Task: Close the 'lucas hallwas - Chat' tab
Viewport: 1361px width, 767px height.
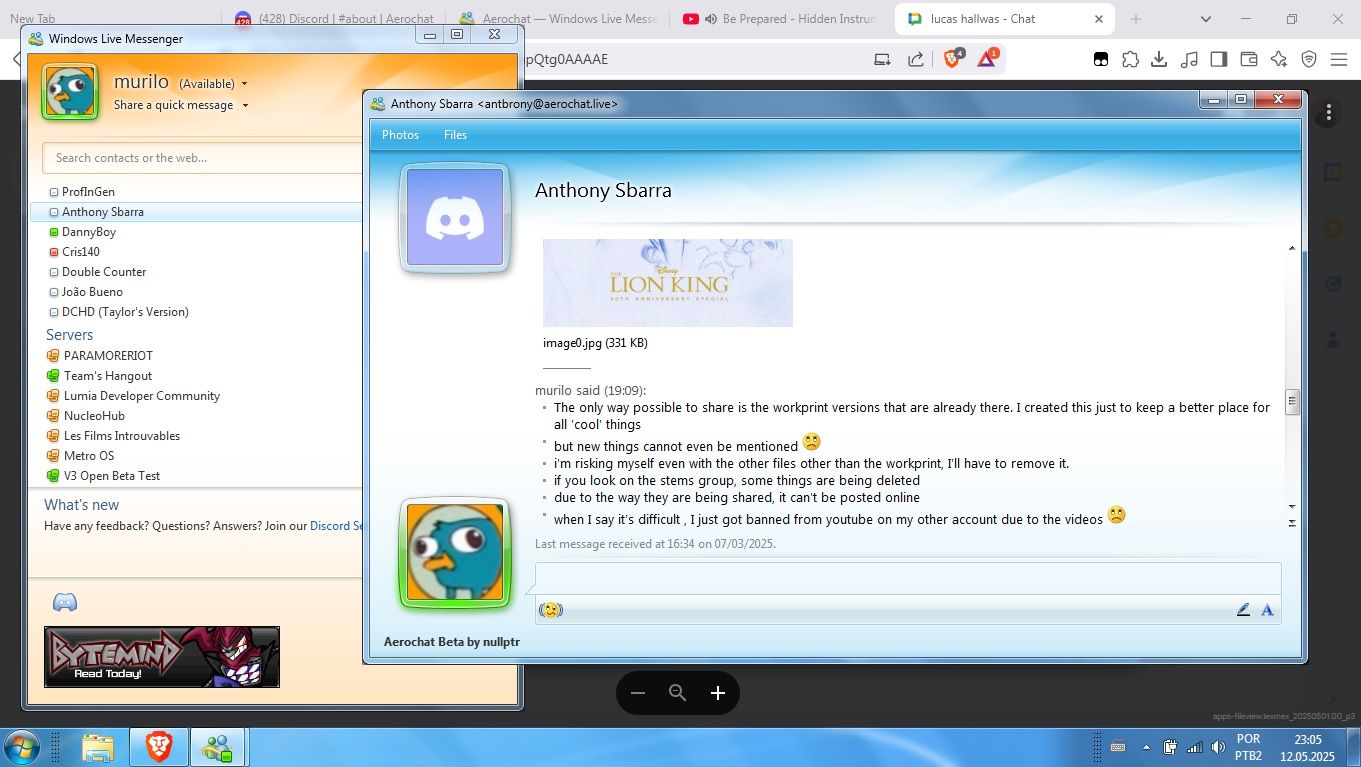Action: click(x=1099, y=19)
